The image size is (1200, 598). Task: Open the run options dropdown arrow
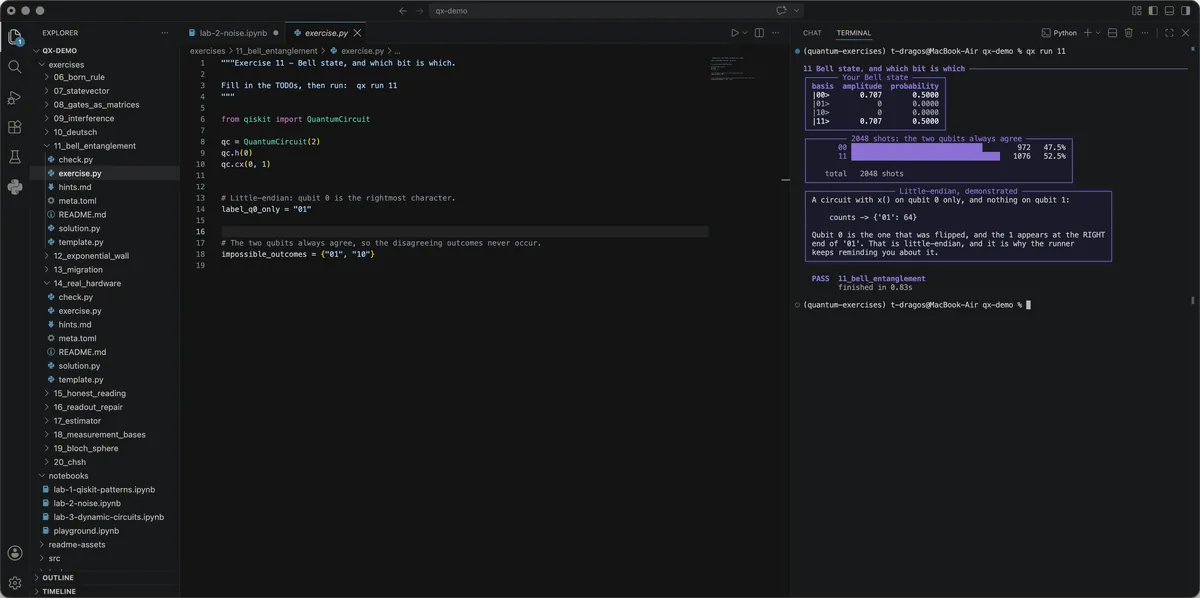(x=747, y=33)
